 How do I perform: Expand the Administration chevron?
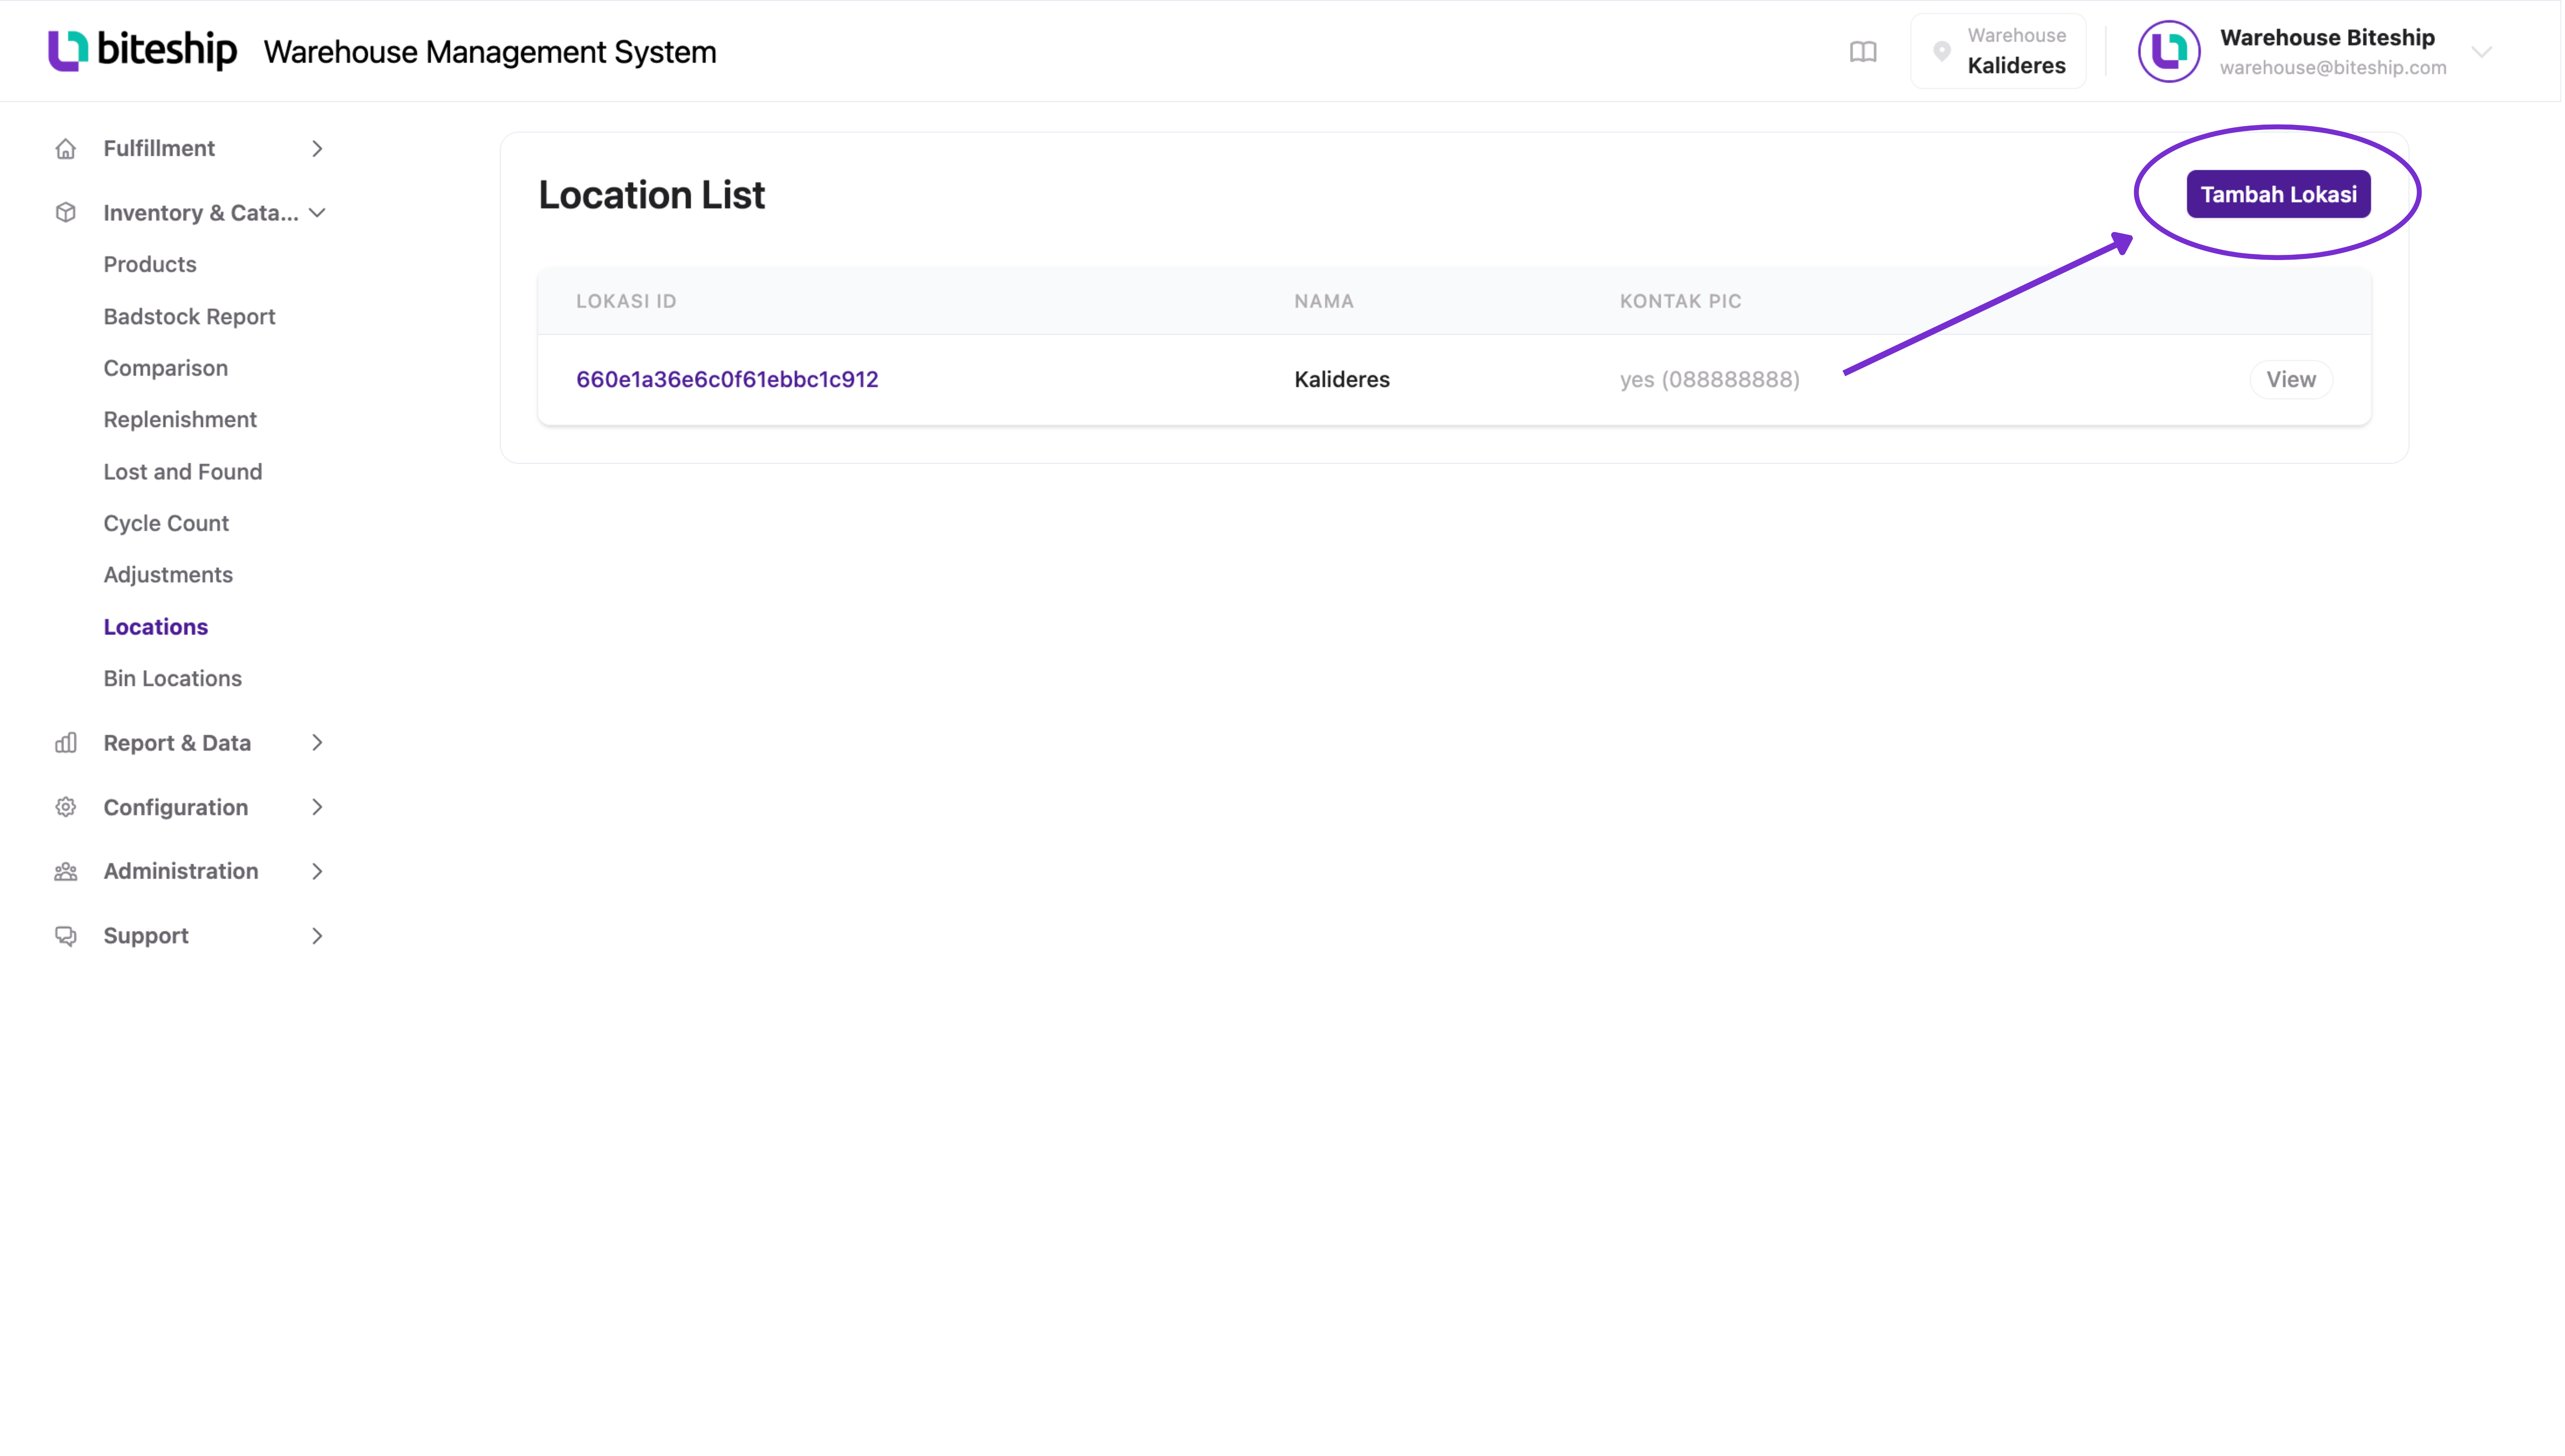(x=317, y=872)
